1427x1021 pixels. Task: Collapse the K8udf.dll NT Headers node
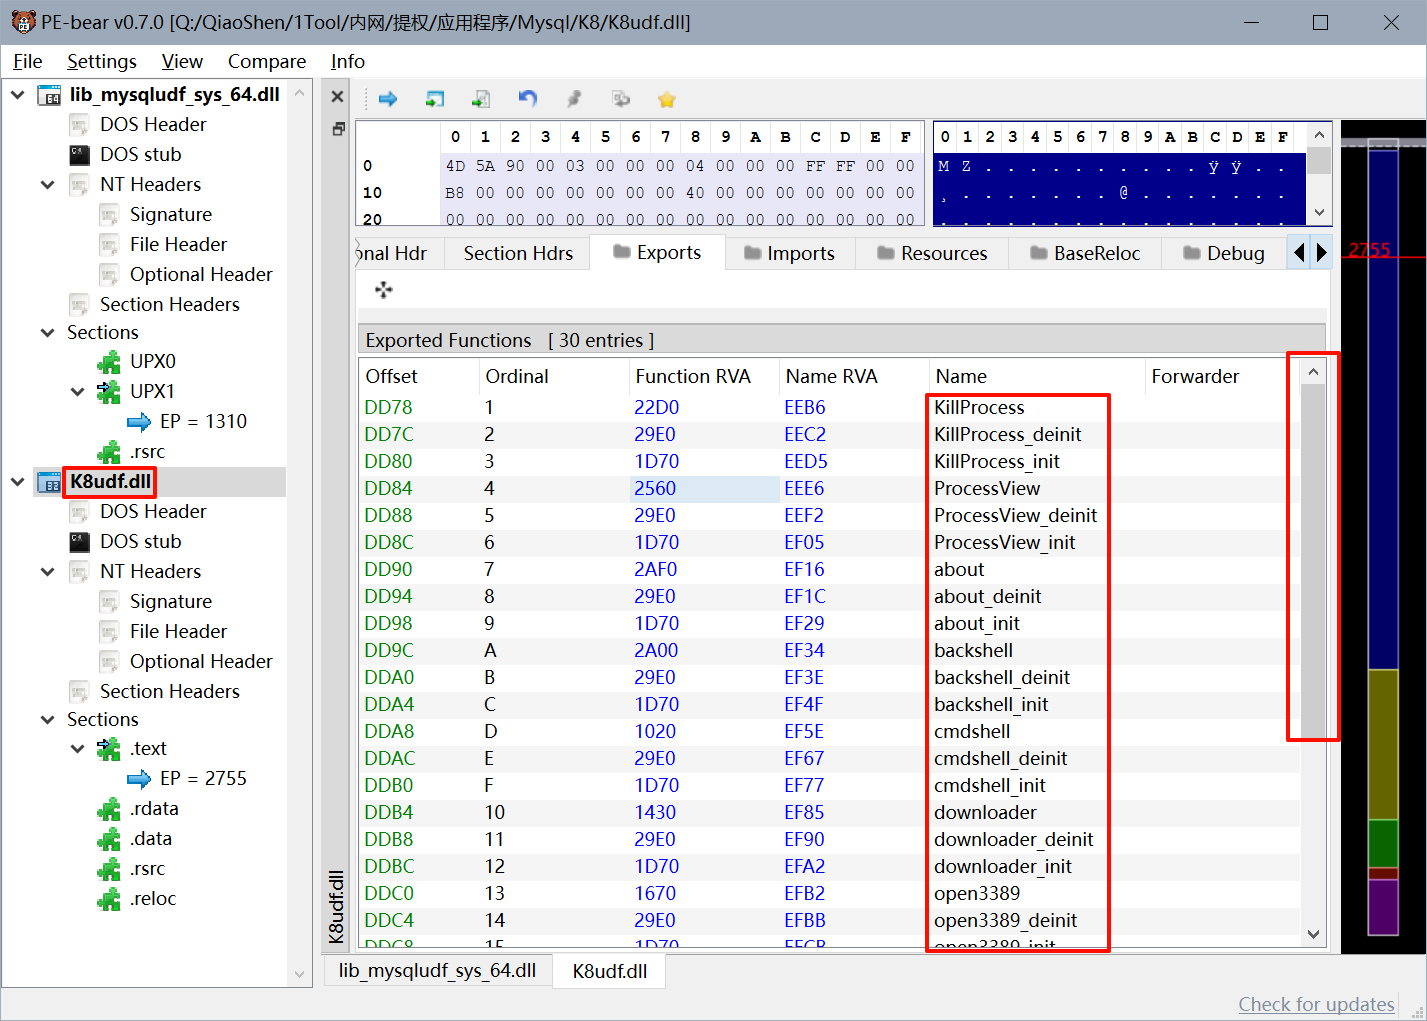click(47, 572)
